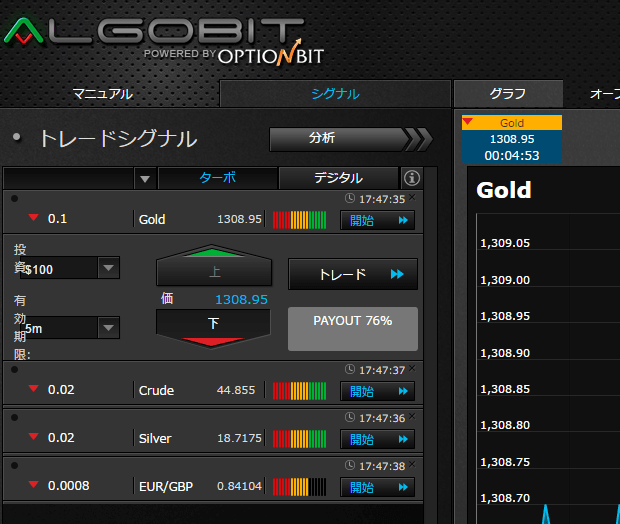Open the 5m expiry dropdown
Viewport: 620px width, 524px height.
pos(108,327)
